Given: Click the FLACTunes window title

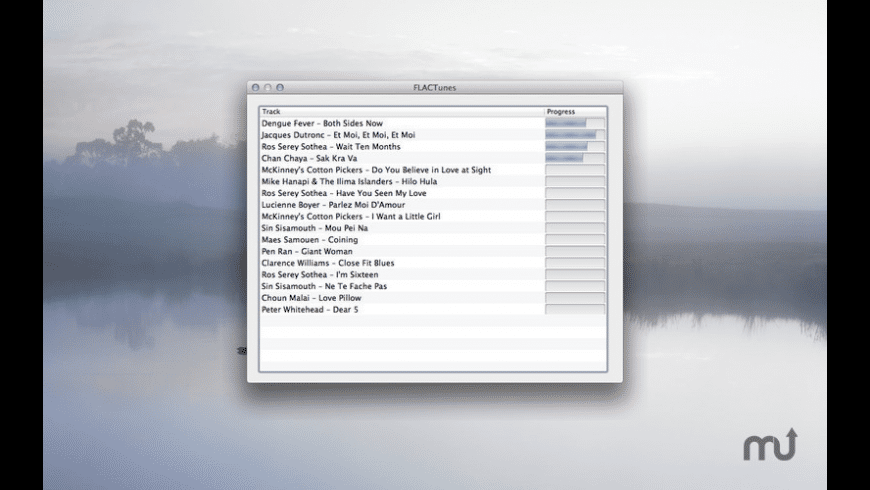Looking at the screenshot, I should 434,88.
